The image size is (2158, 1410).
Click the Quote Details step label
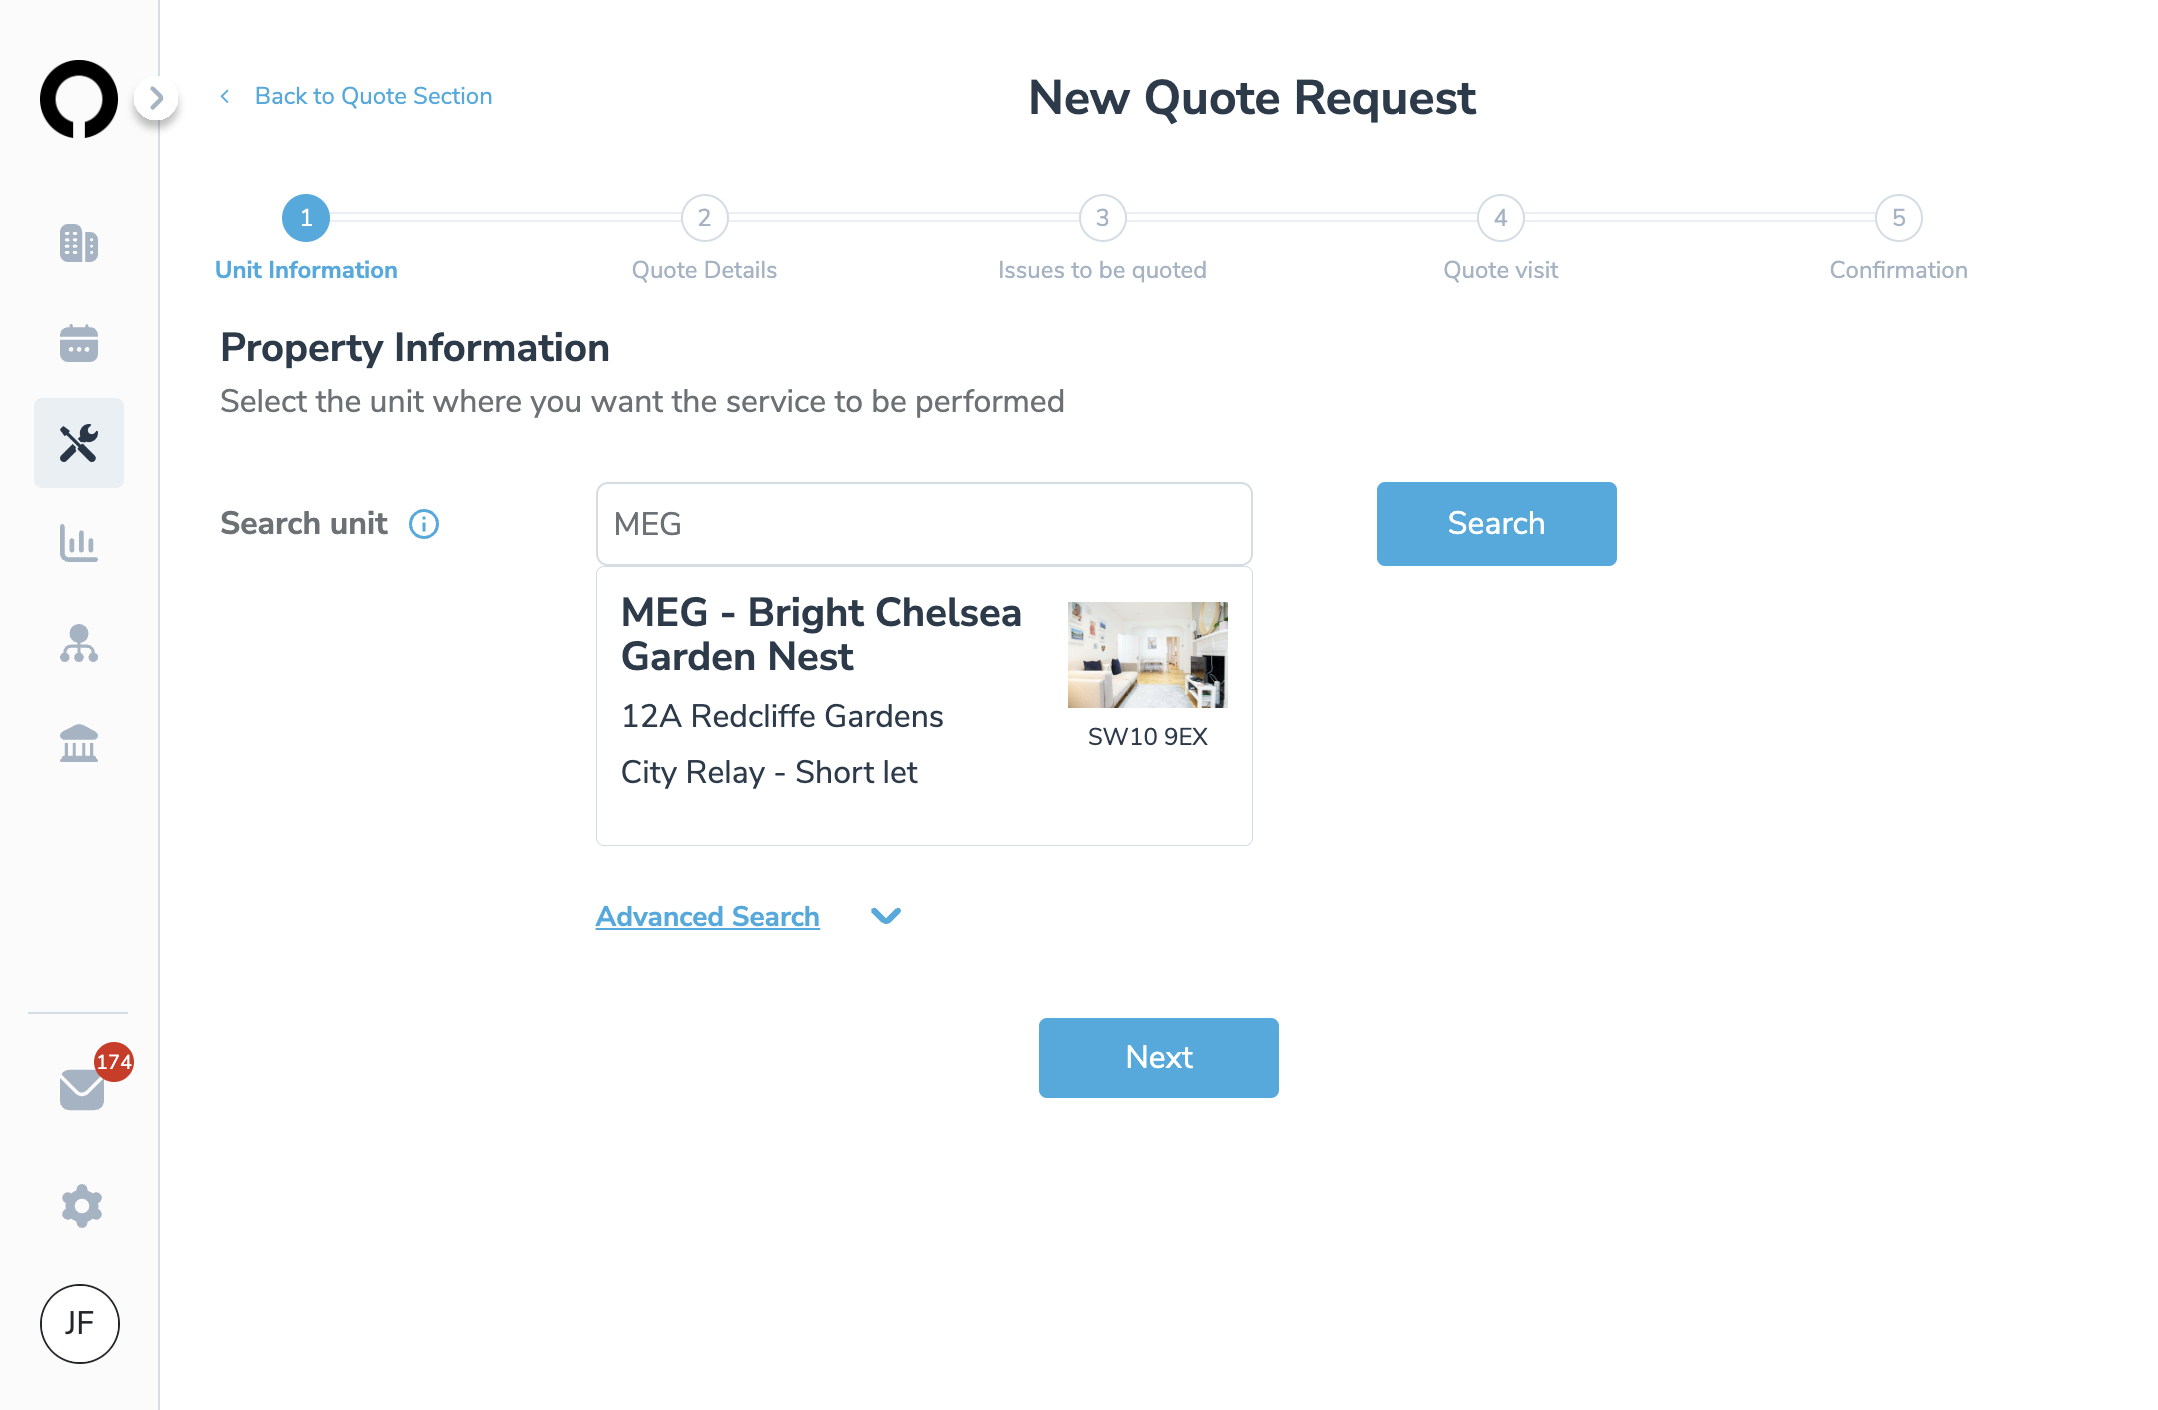pos(704,270)
